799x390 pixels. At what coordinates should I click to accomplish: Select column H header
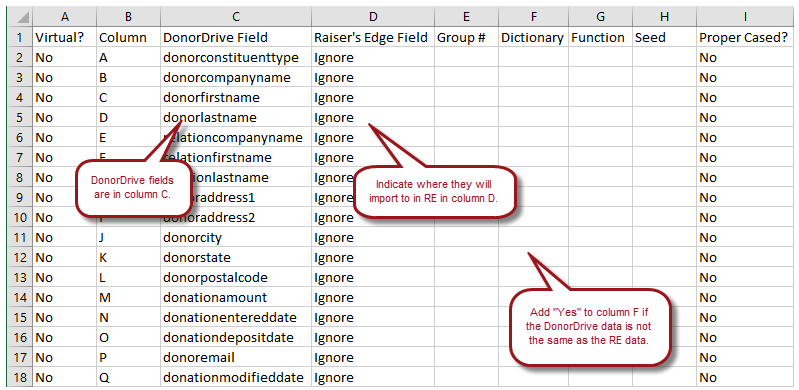(664, 17)
